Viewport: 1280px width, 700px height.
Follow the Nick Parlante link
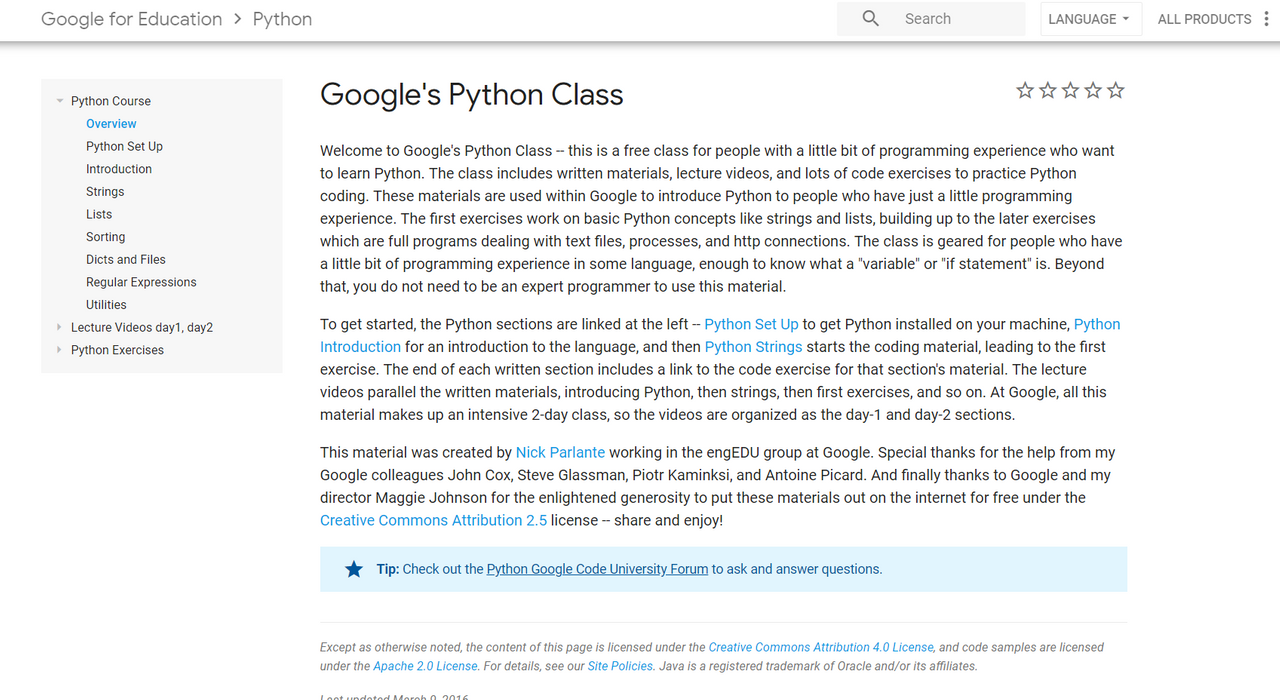560,452
